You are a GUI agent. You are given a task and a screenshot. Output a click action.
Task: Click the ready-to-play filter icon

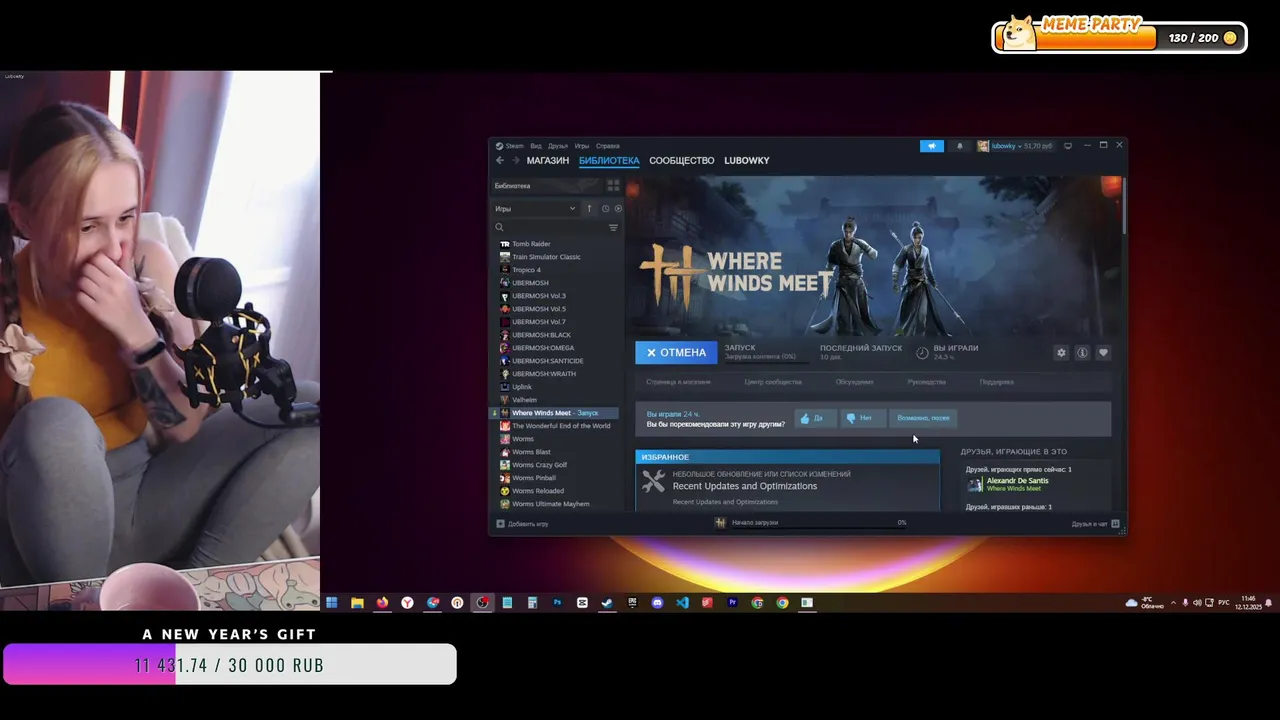tap(618, 208)
